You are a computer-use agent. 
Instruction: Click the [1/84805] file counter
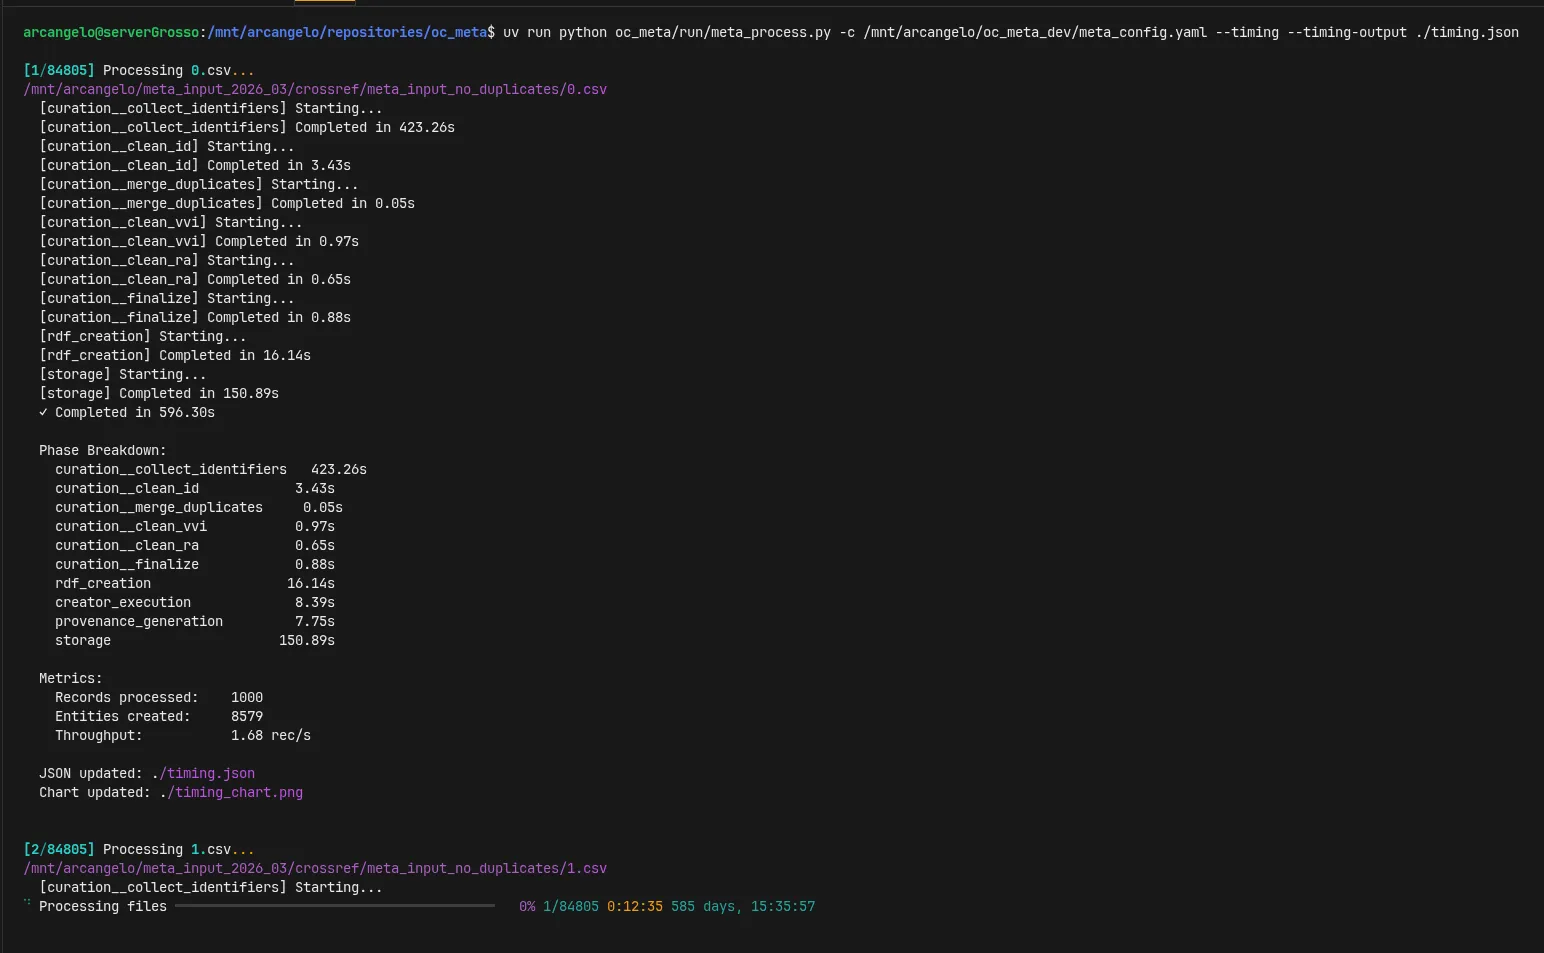pos(59,70)
